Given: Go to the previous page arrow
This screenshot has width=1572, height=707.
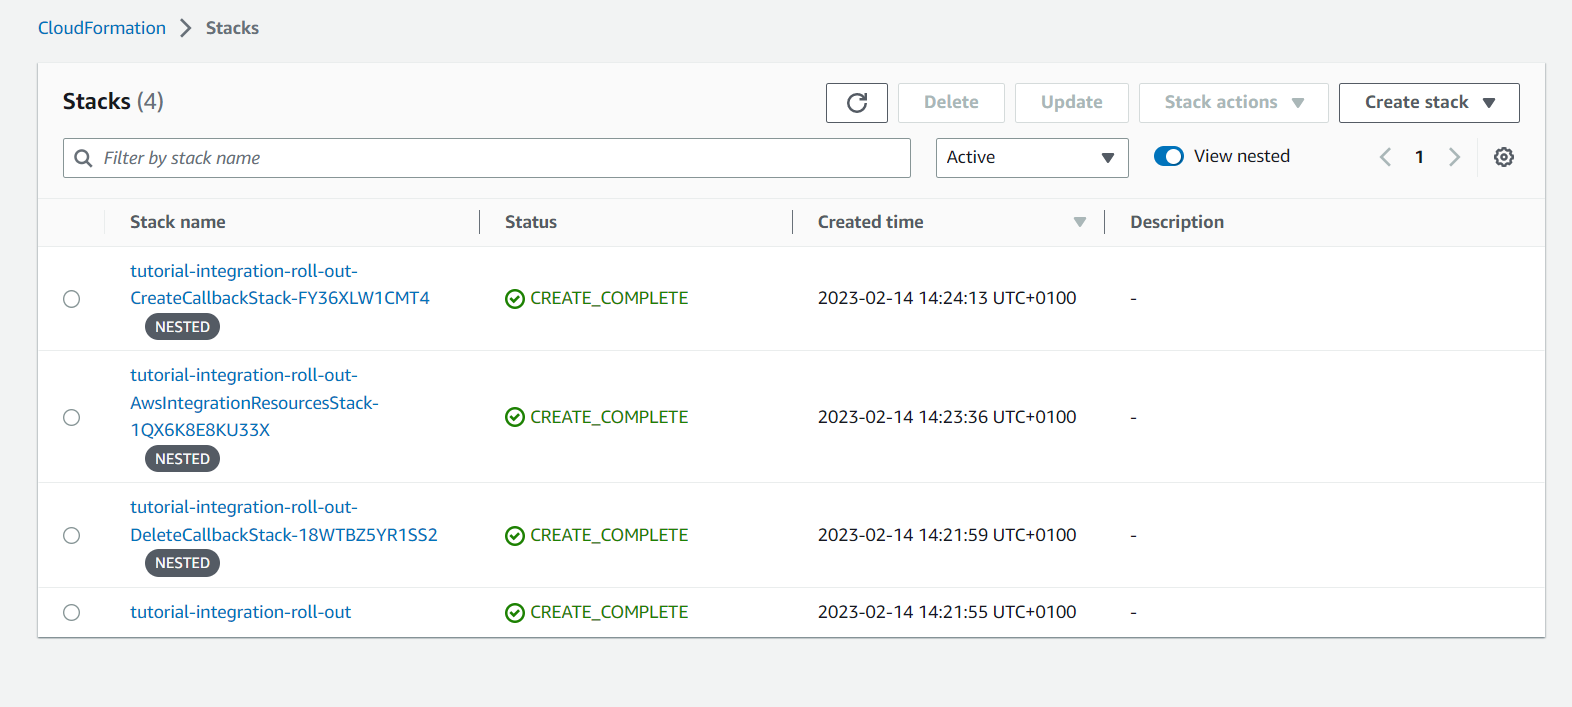Looking at the screenshot, I should [1385, 157].
